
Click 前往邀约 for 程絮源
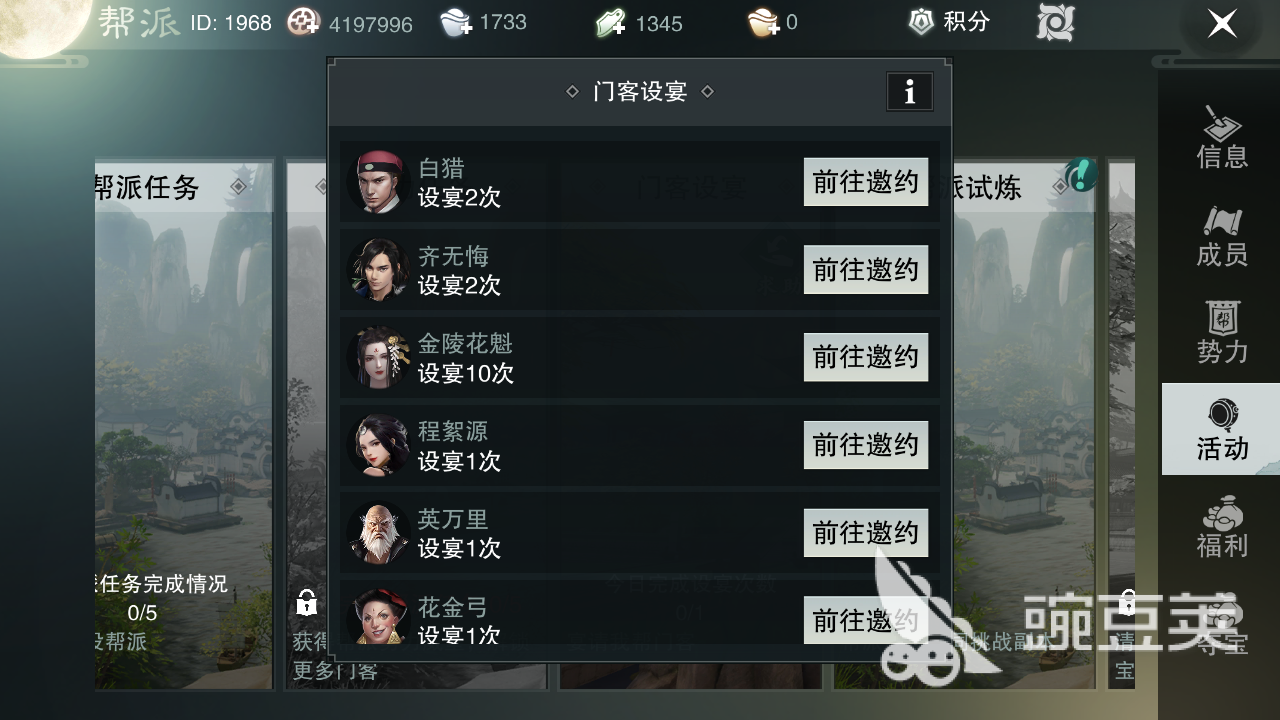pyautogui.click(x=866, y=445)
